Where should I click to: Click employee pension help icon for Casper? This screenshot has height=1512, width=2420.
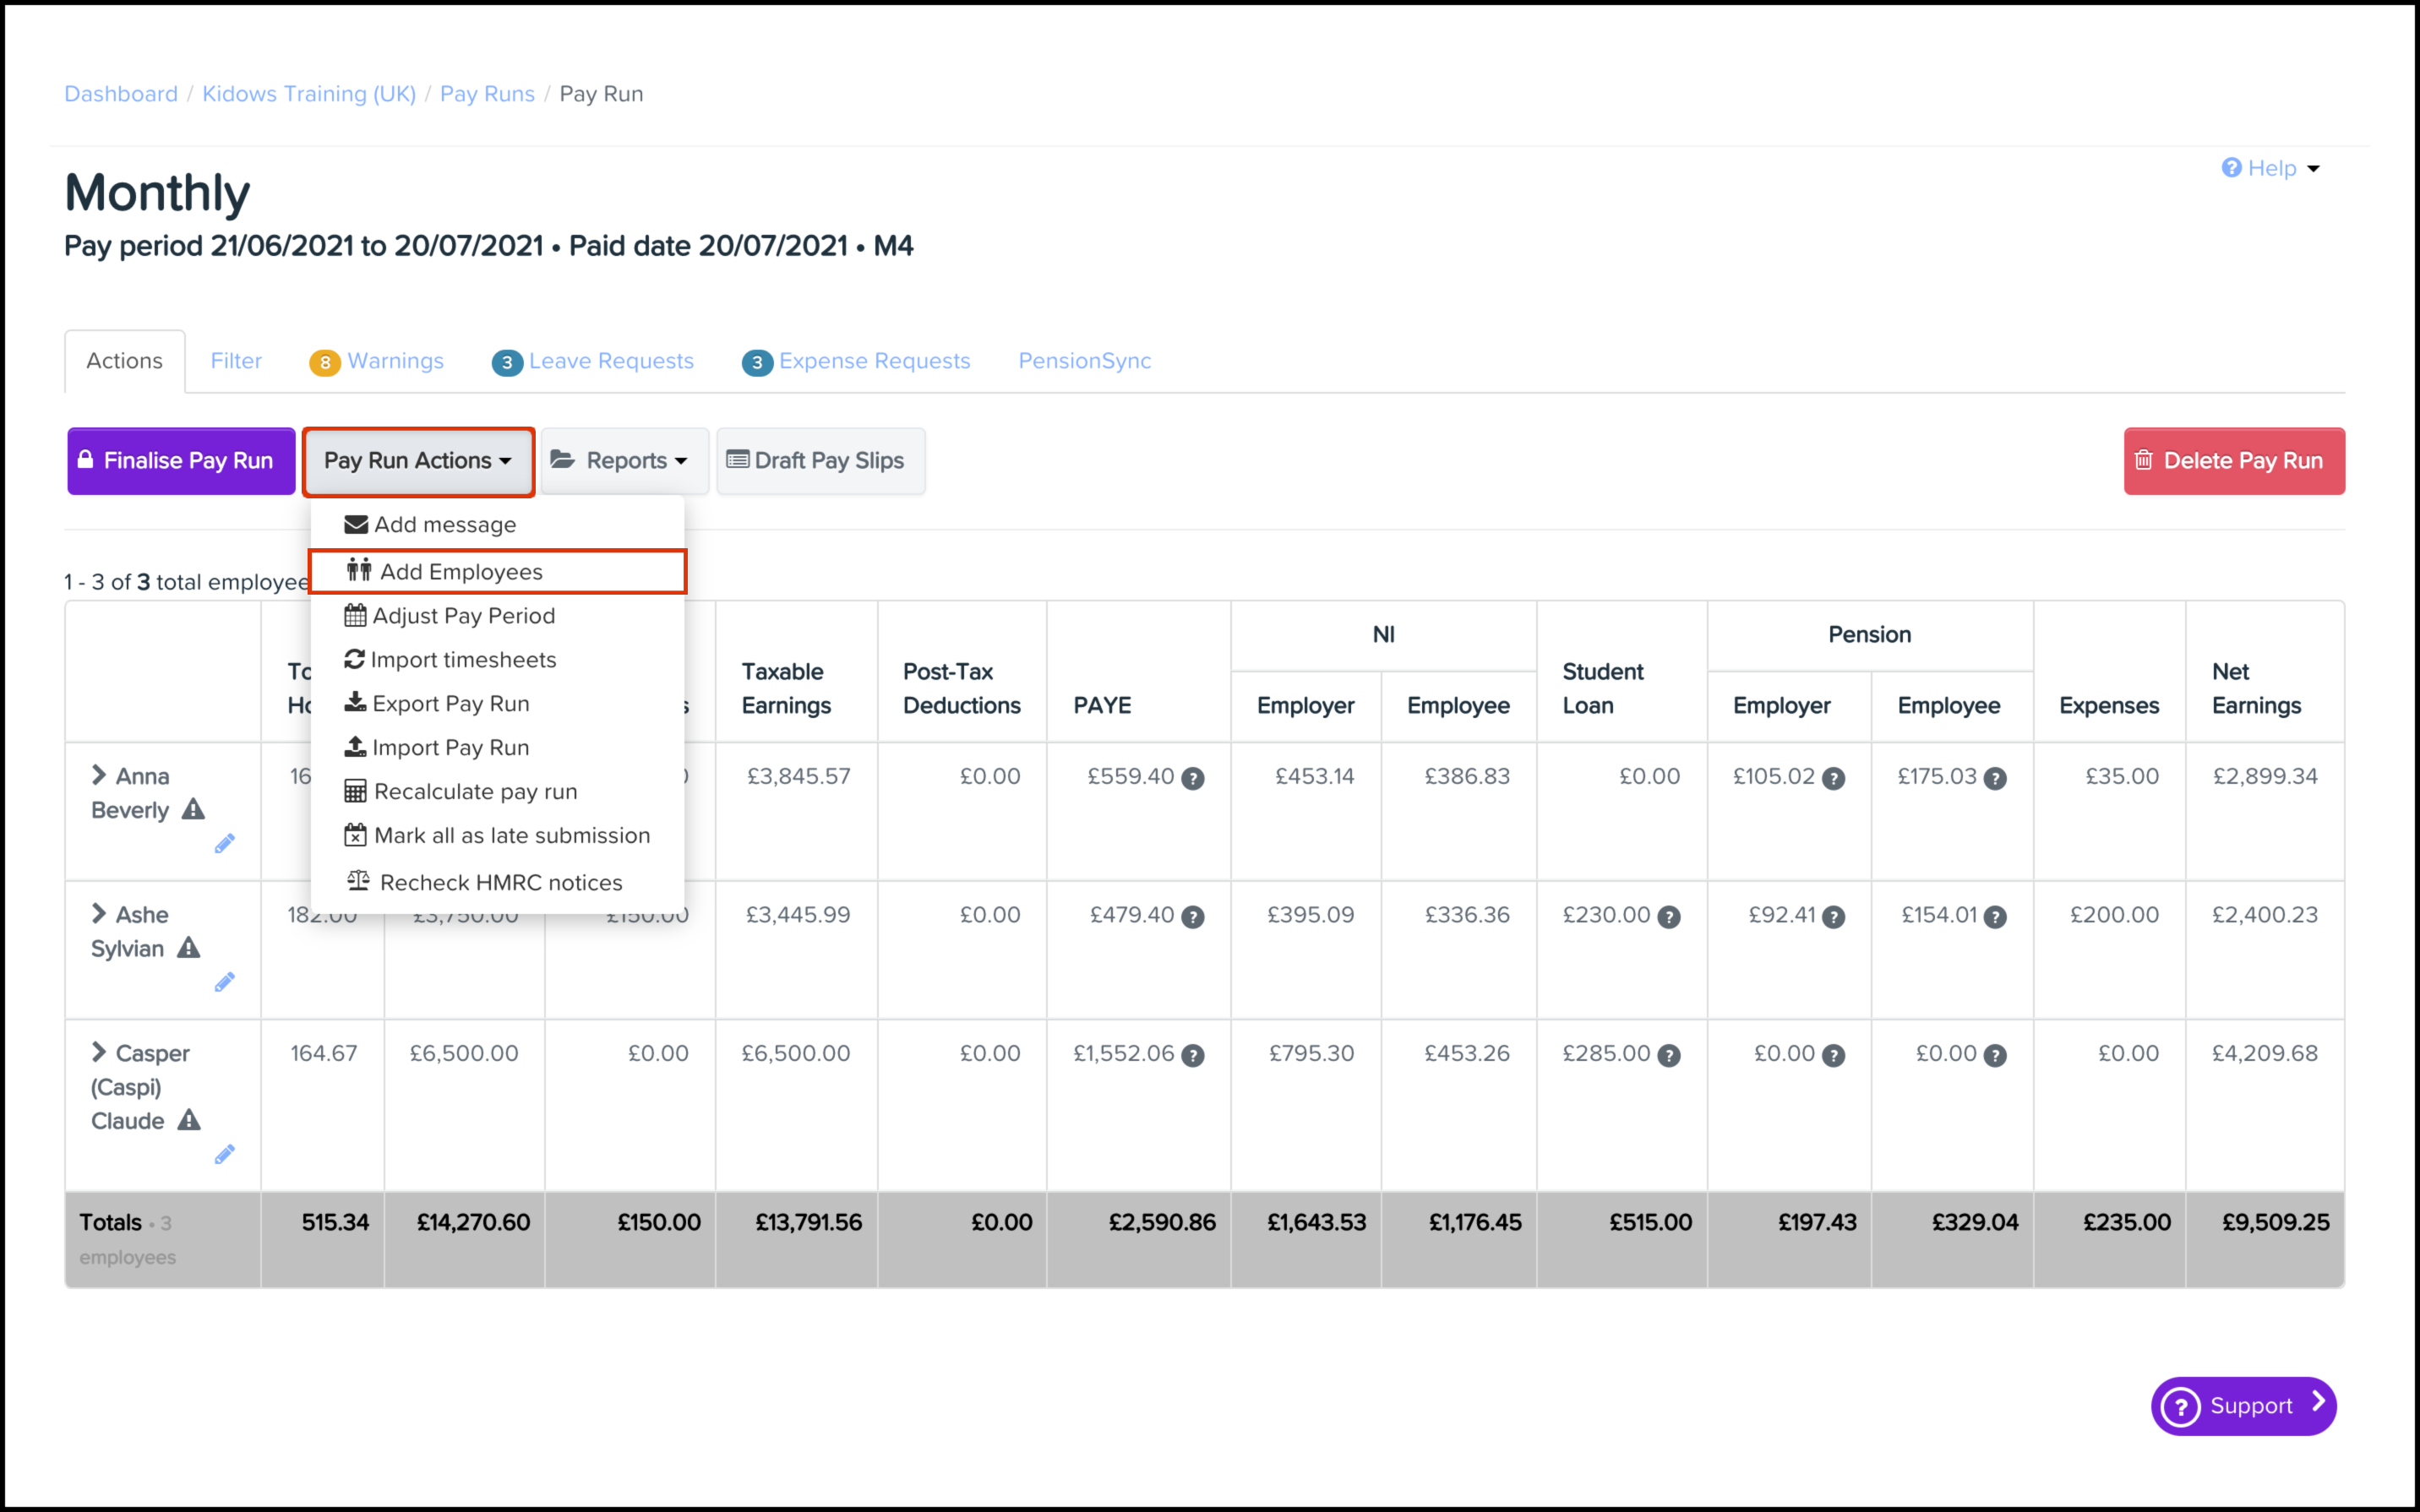(1994, 1055)
